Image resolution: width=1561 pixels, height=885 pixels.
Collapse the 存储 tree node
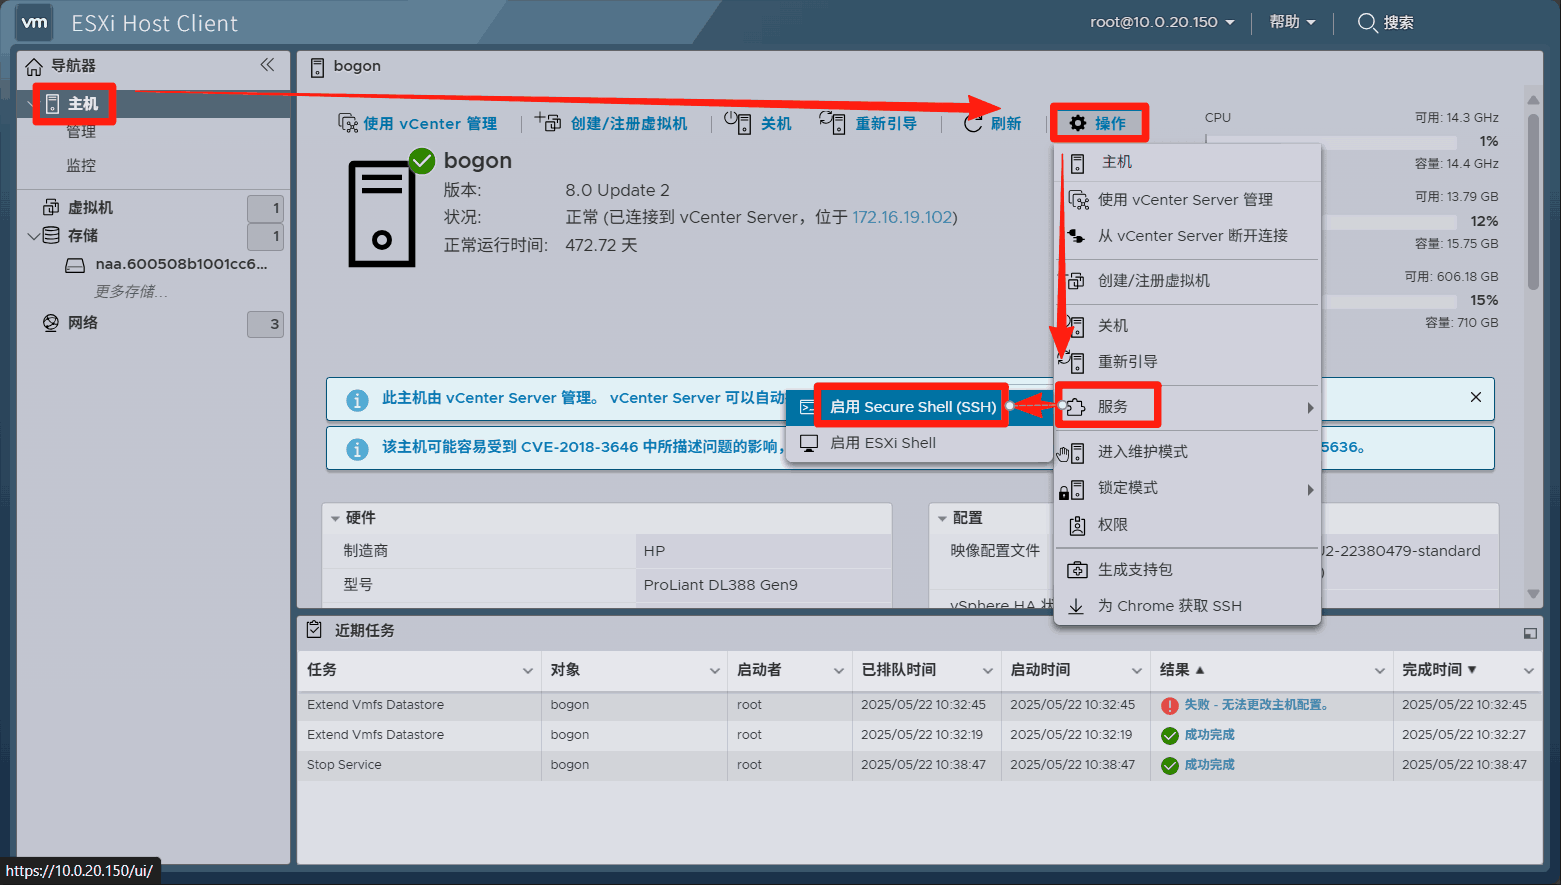coord(34,236)
